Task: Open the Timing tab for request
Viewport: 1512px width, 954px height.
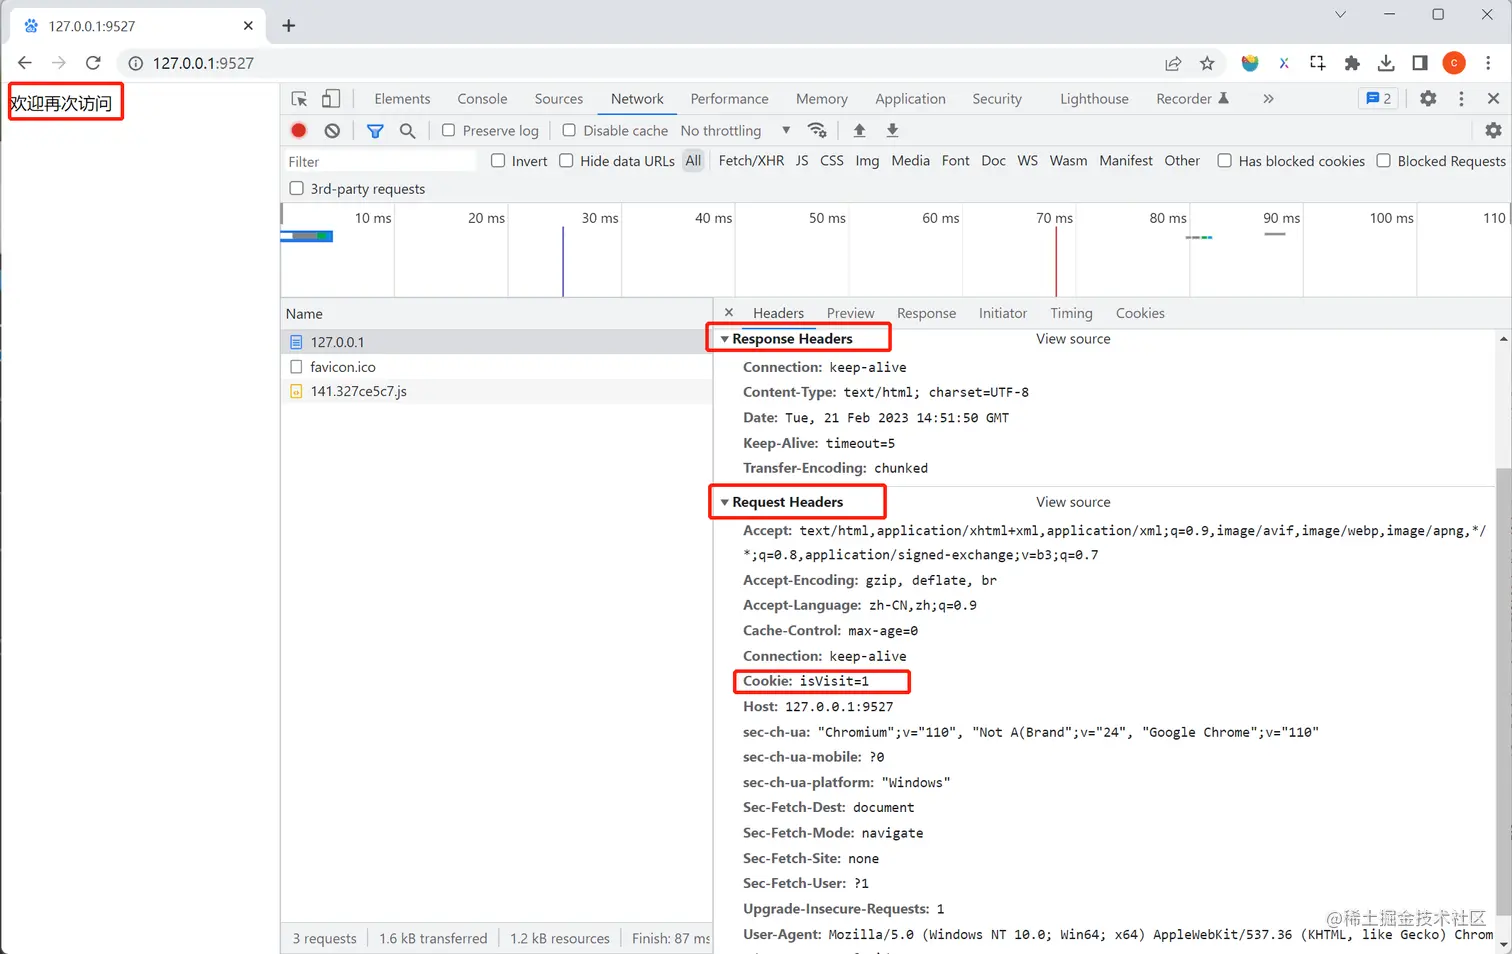Action: pos(1071,313)
